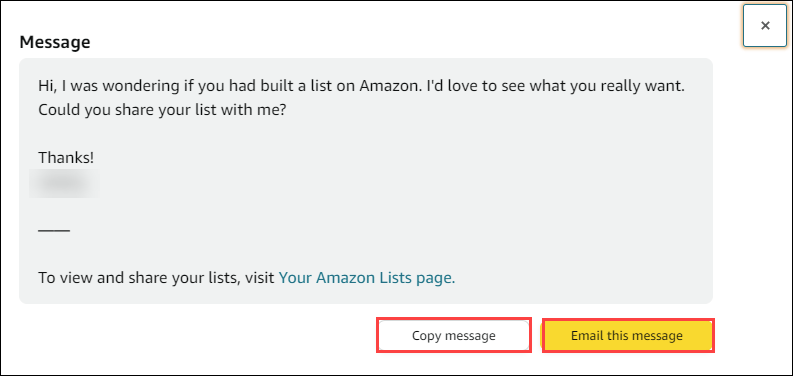Click the Thanks! line in the message
This screenshot has height=376, width=793.
tap(66, 158)
